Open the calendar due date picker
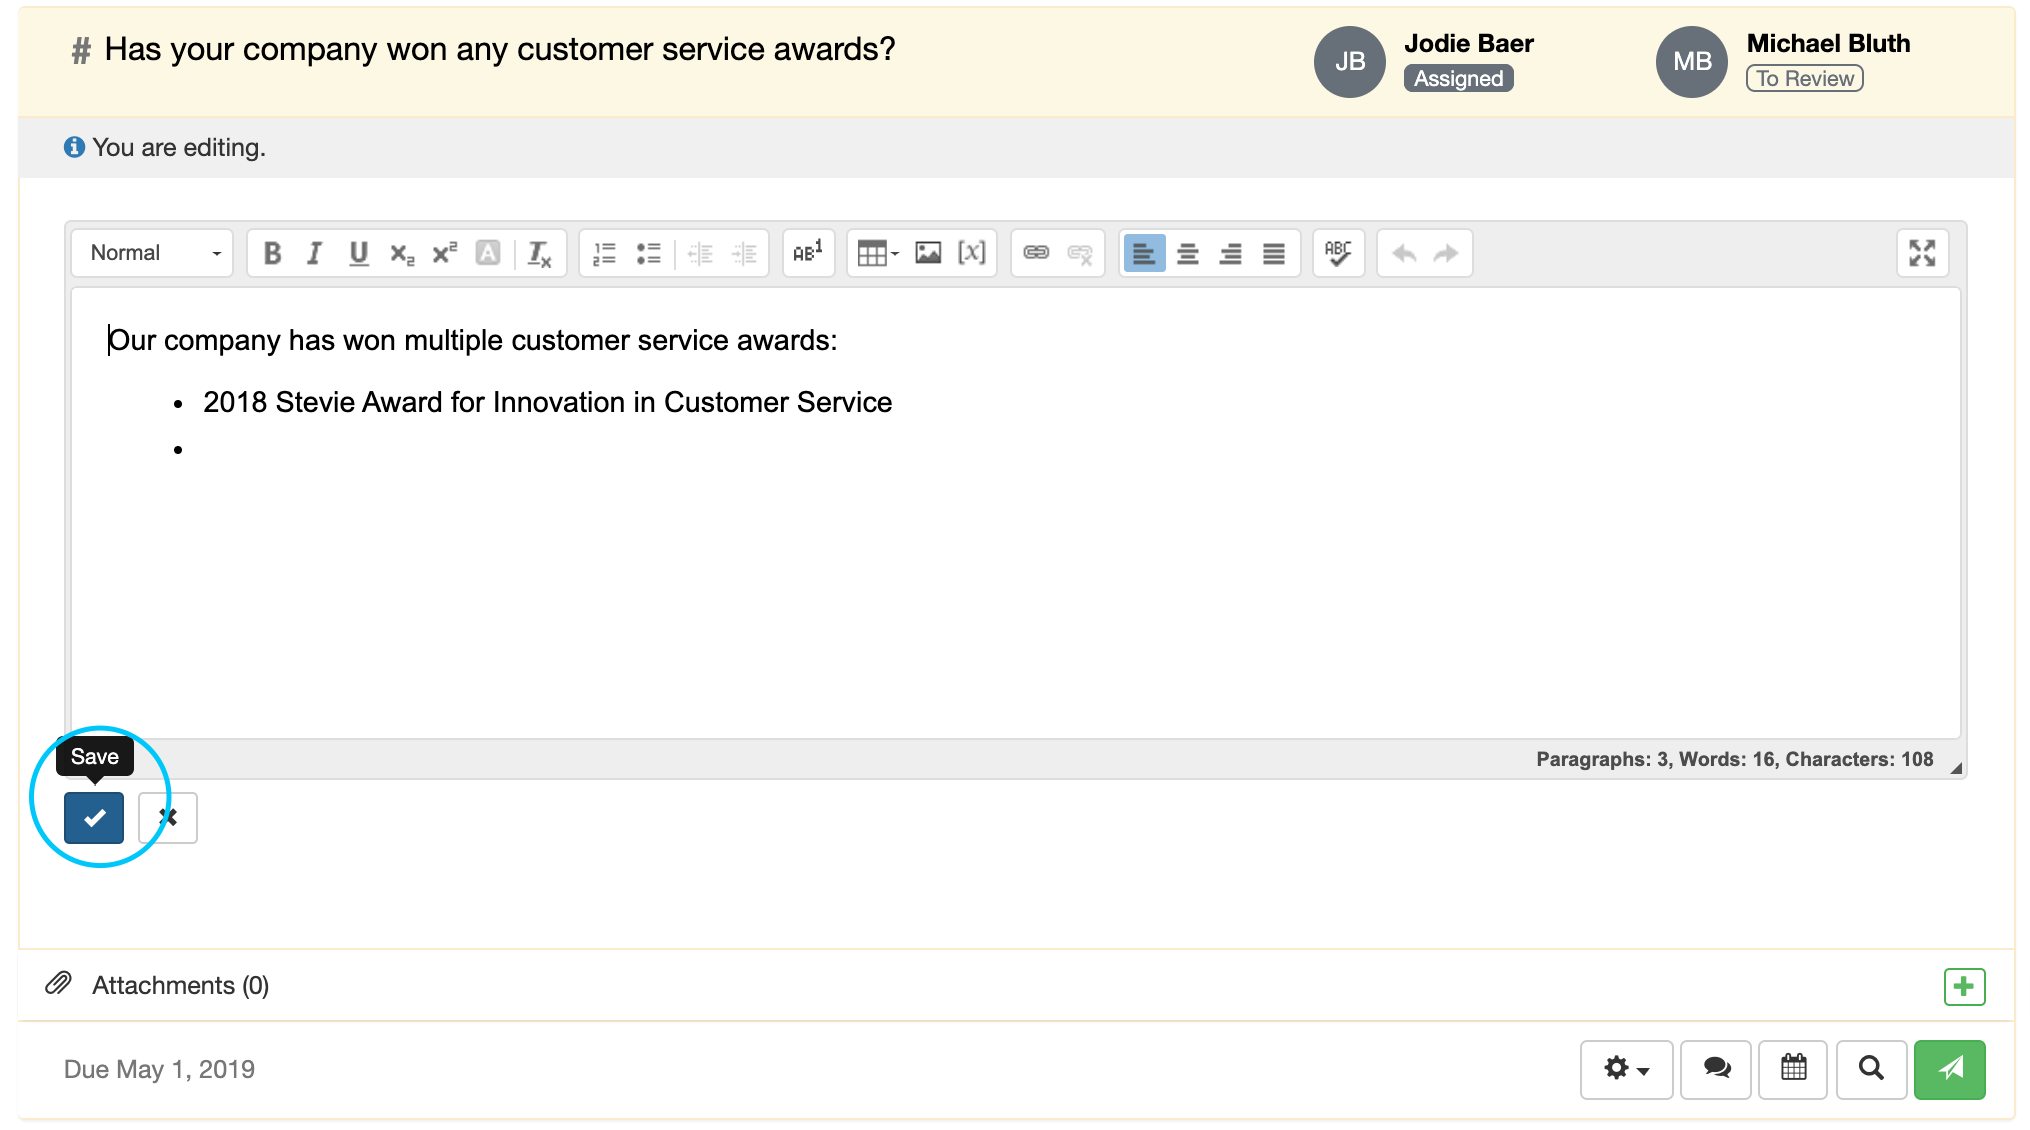 coord(1793,1070)
